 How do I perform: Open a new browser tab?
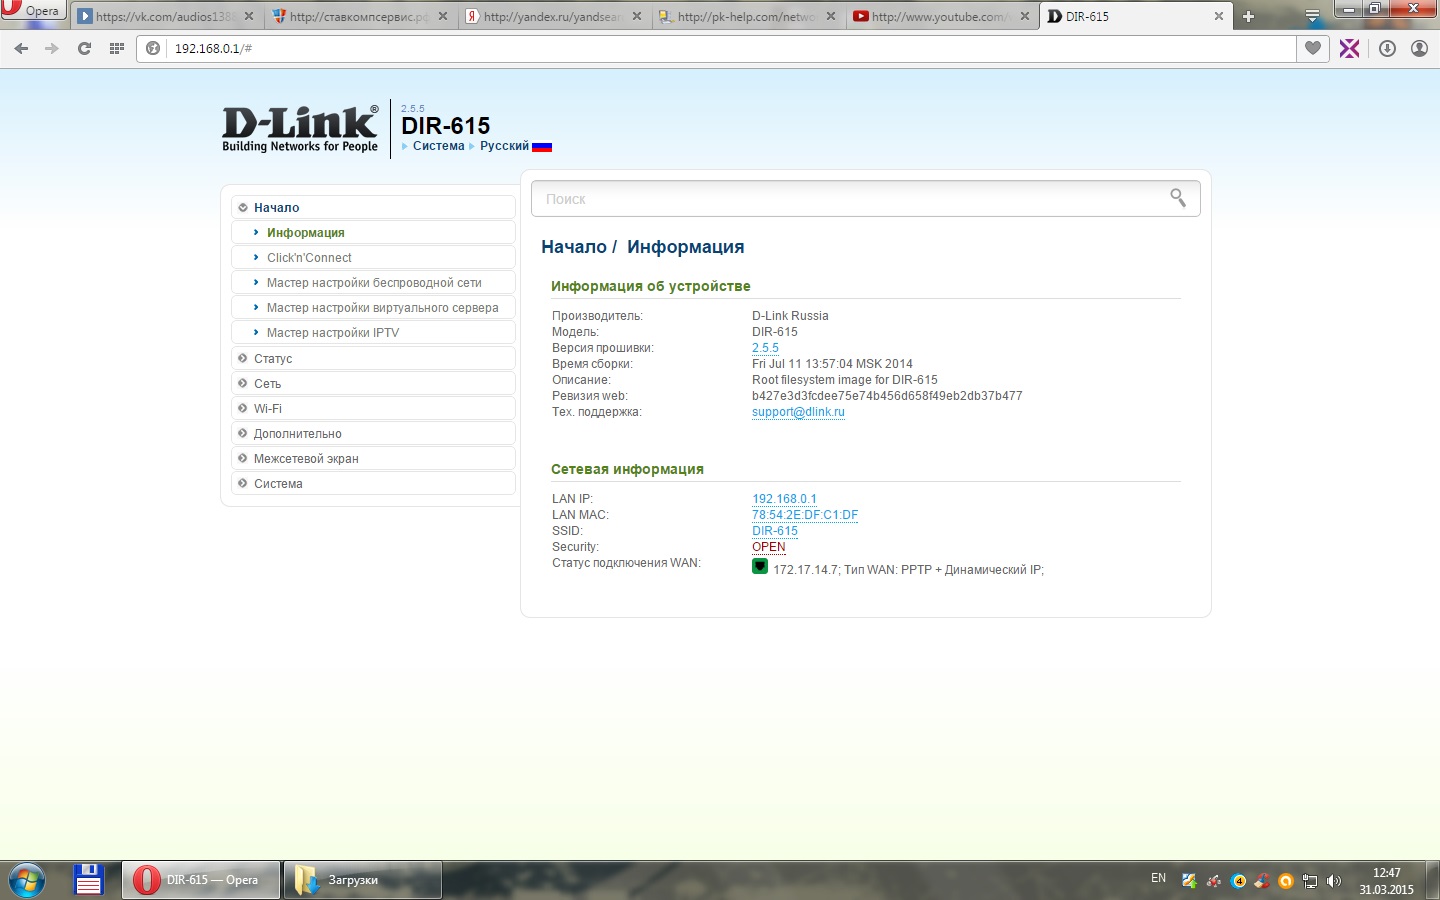pyautogui.click(x=1248, y=16)
